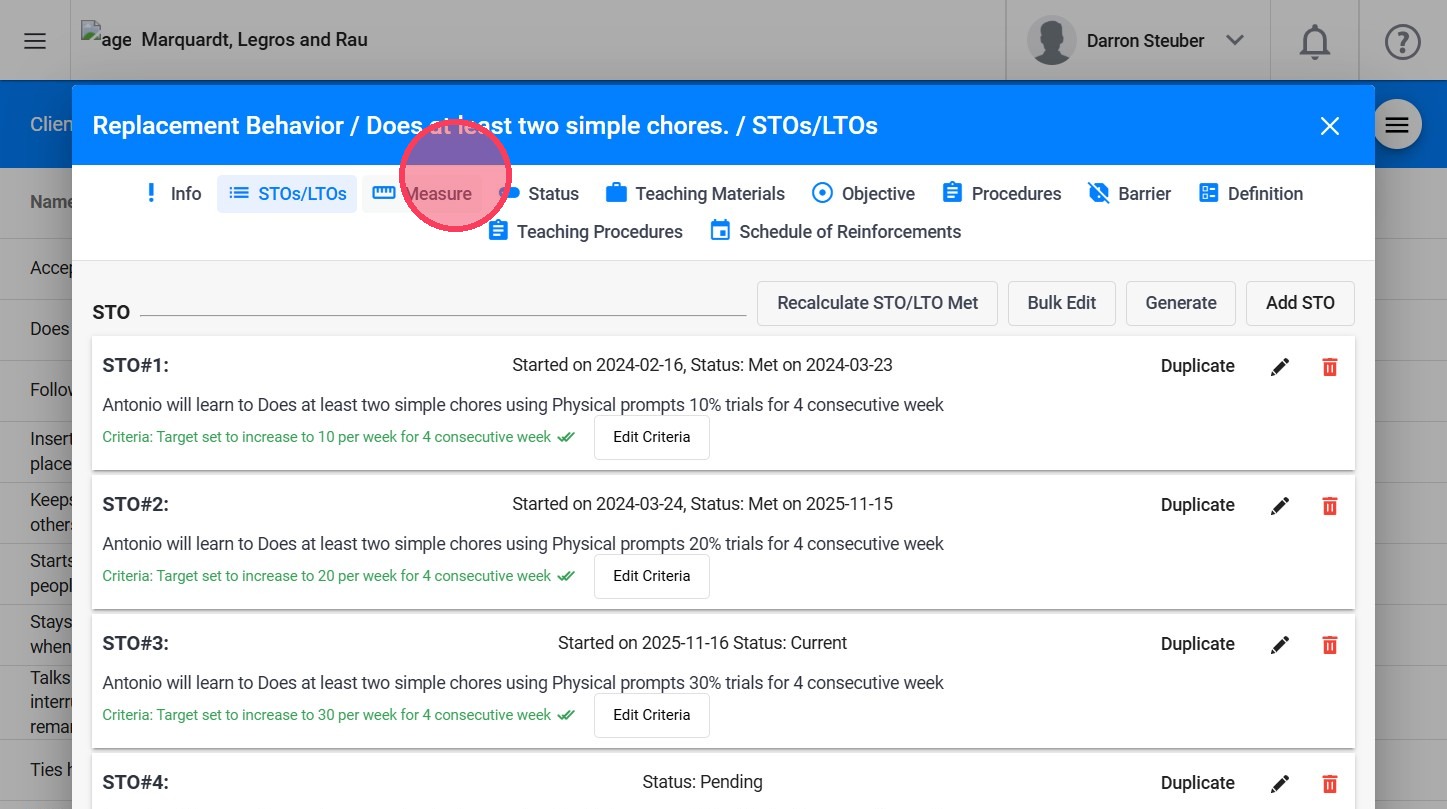Go to the Objective tab

[x=863, y=194]
